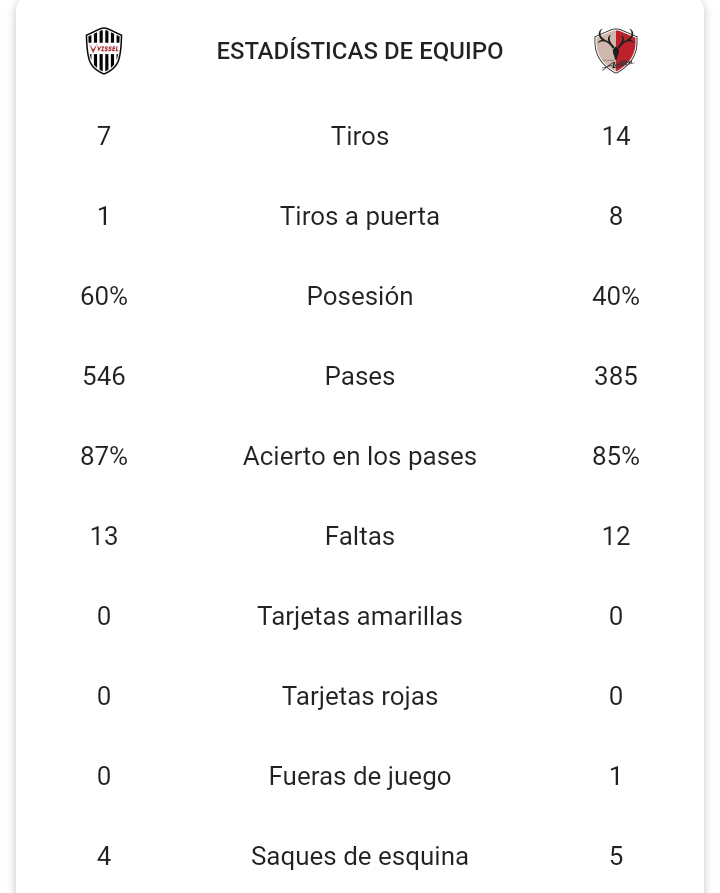
Task: Select the Faltas stat label
Action: (360, 536)
